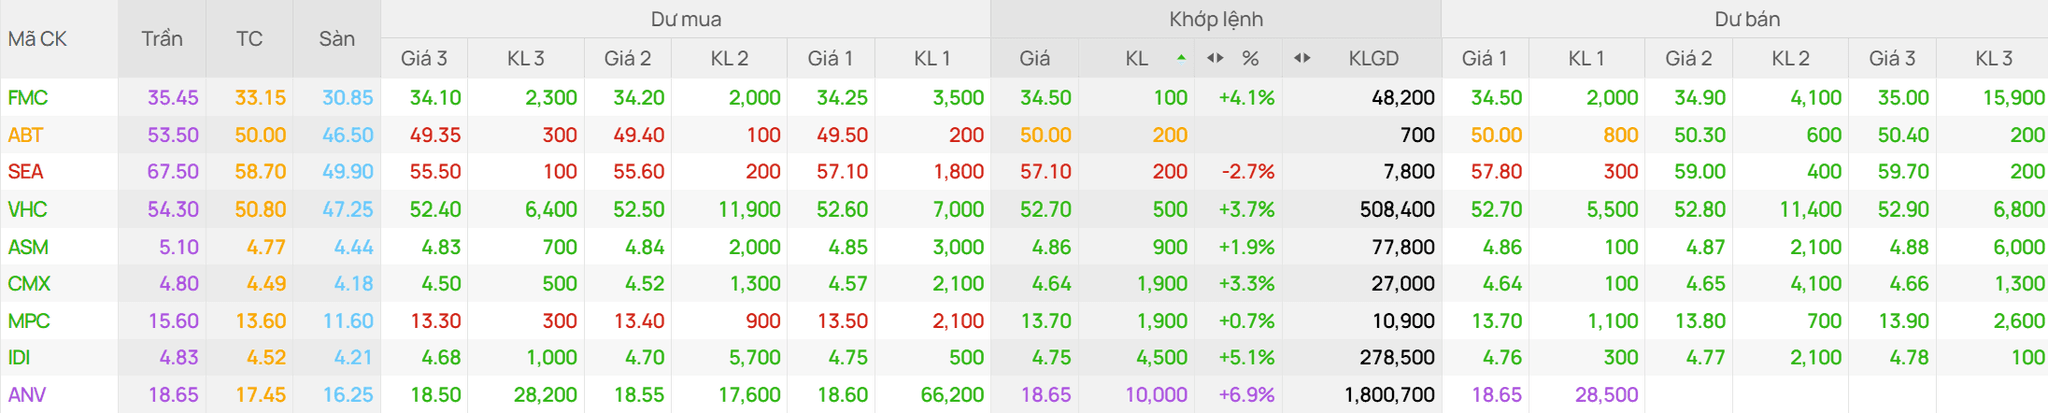Click SEA ask price 59.70
The image size is (2048, 413).
tap(1903, 172)
